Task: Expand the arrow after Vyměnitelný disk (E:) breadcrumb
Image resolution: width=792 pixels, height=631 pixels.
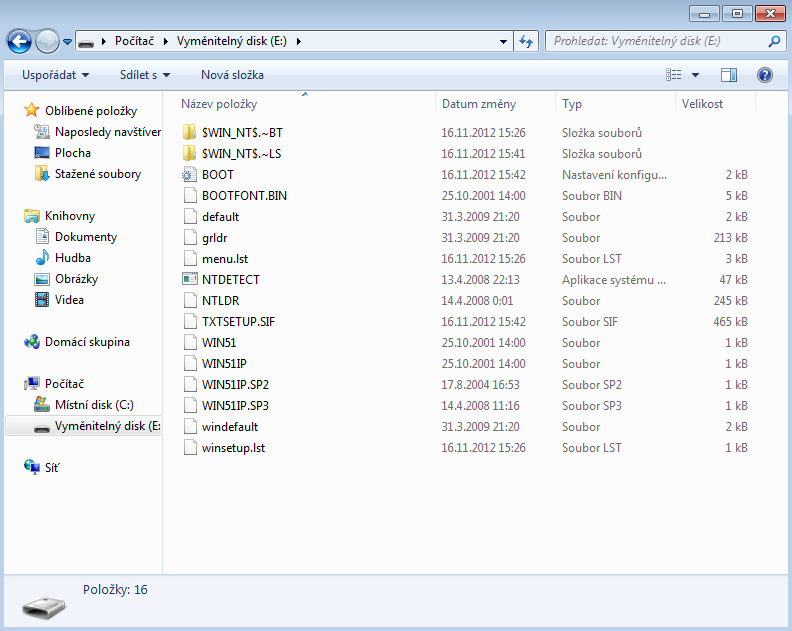Action: 299,41
